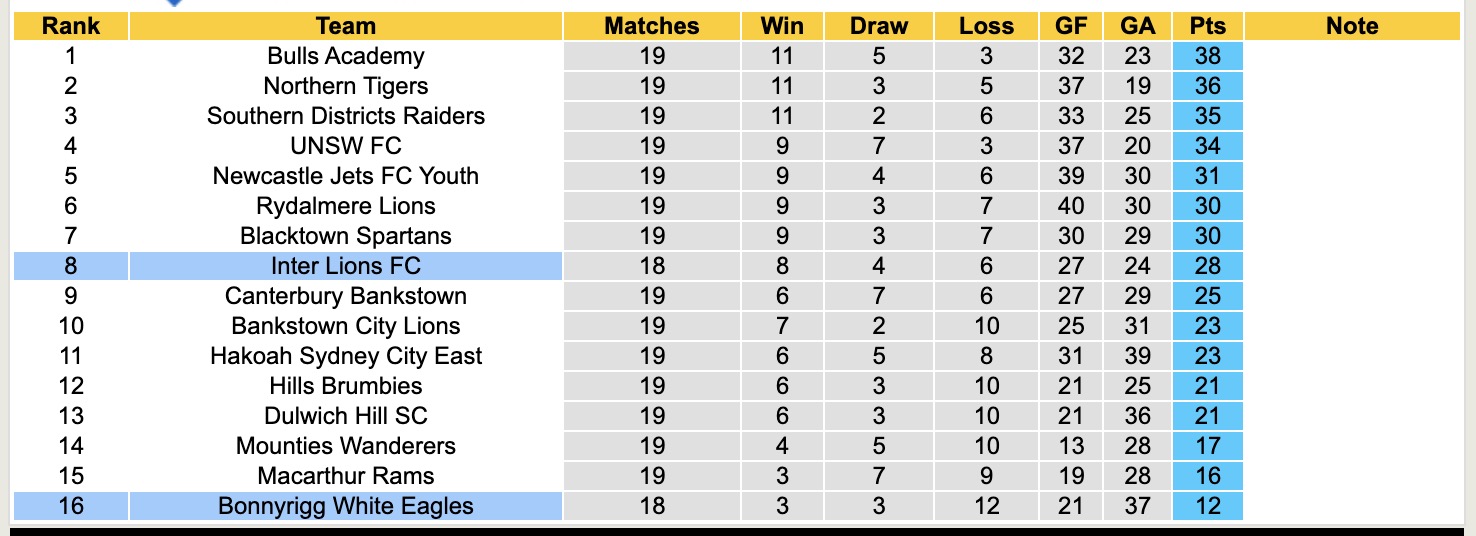
Task: Select the Team column header
Action: (345, 26)
